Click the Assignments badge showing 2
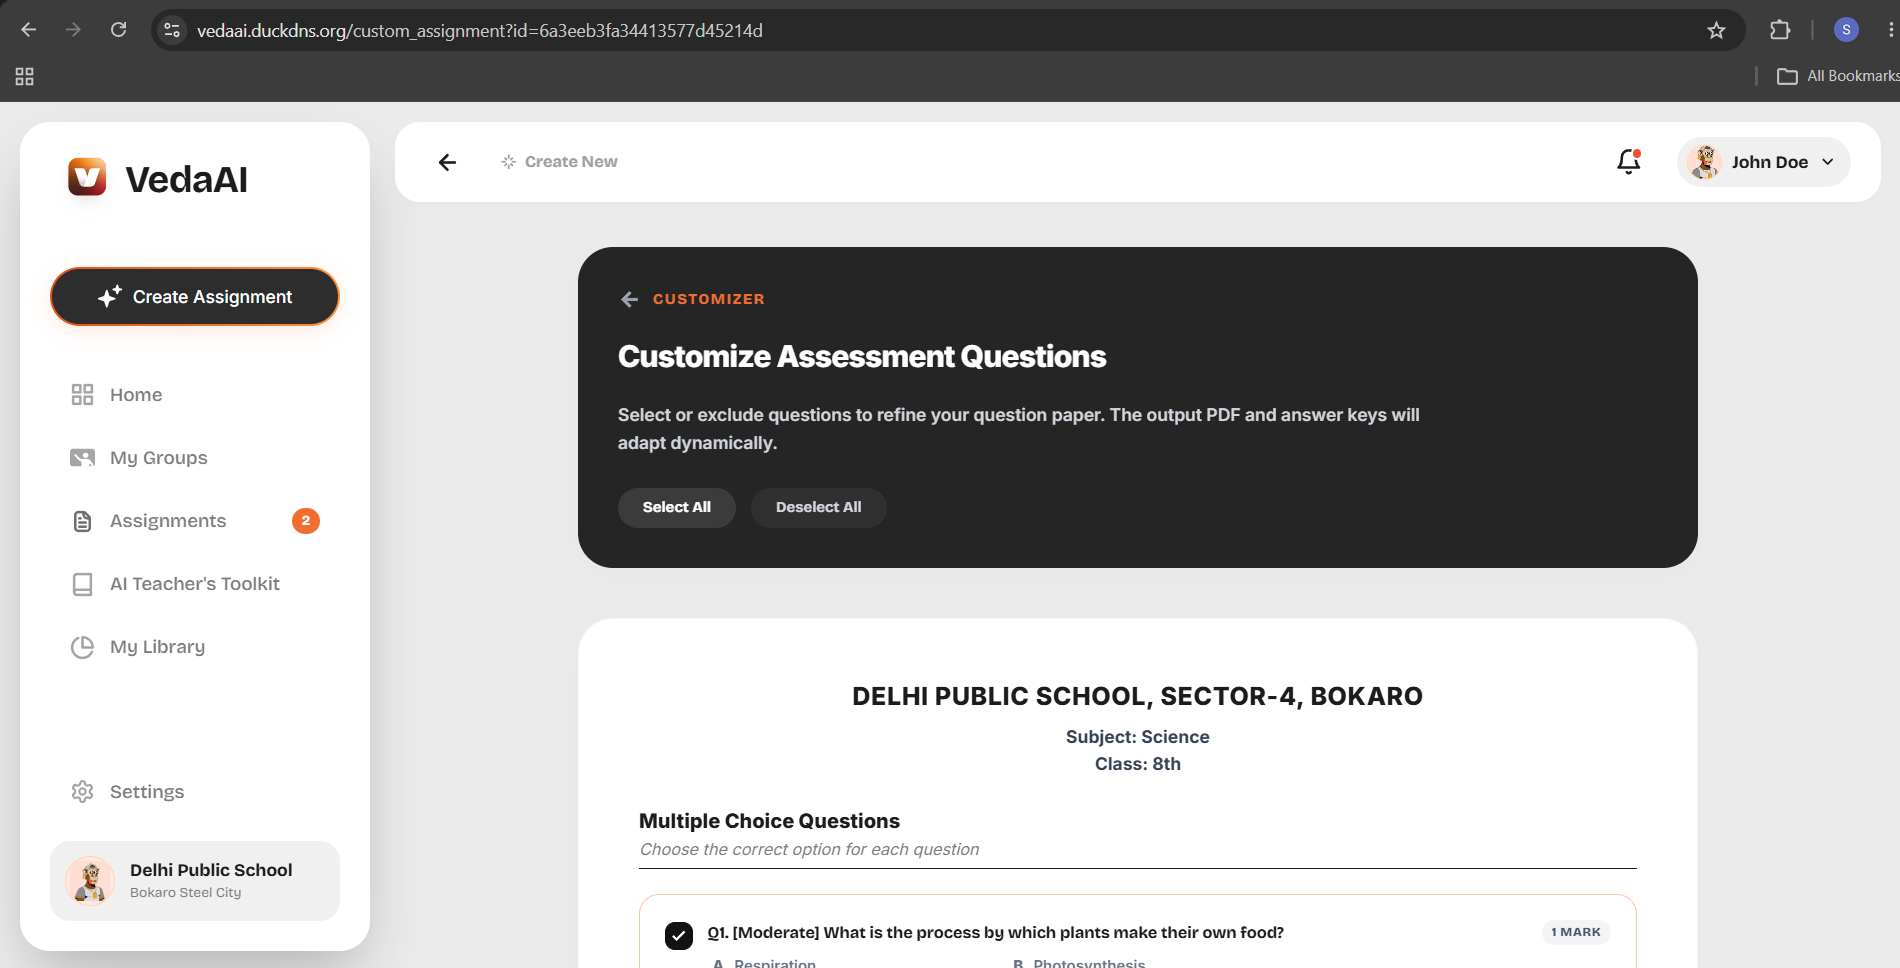The image size is (1900, 968). (306, 521)
